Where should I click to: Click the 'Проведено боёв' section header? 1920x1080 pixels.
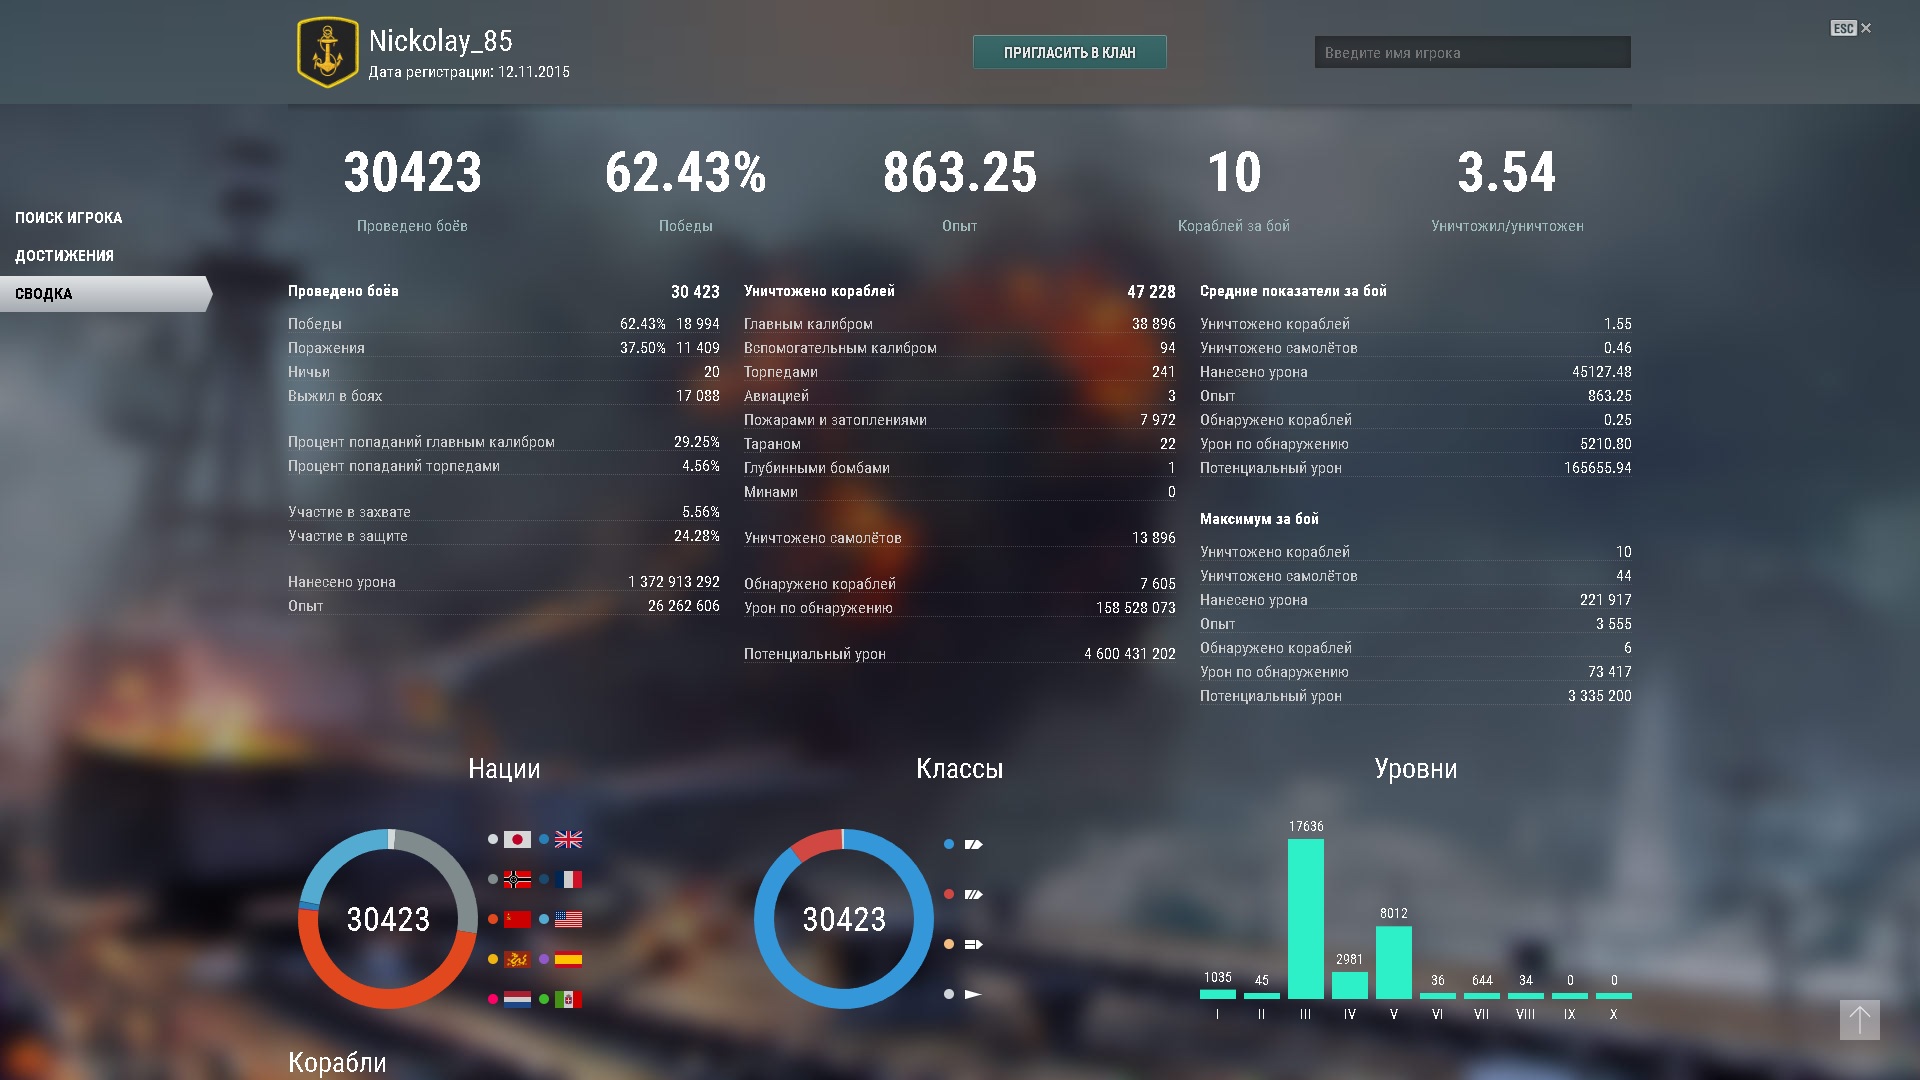click(x=343, y=291)
